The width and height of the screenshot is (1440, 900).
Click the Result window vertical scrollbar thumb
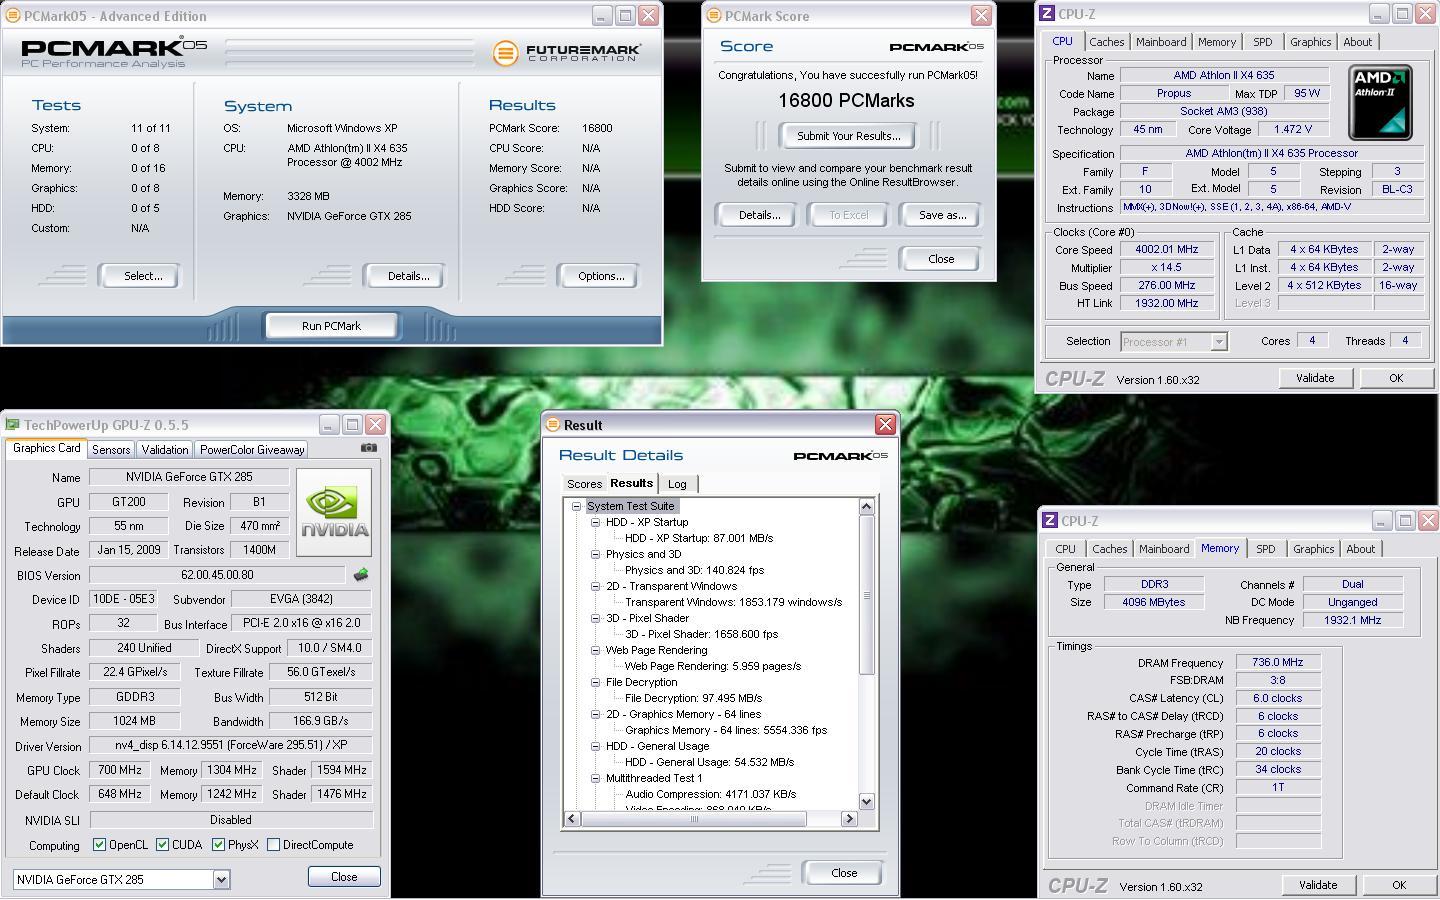866,595
